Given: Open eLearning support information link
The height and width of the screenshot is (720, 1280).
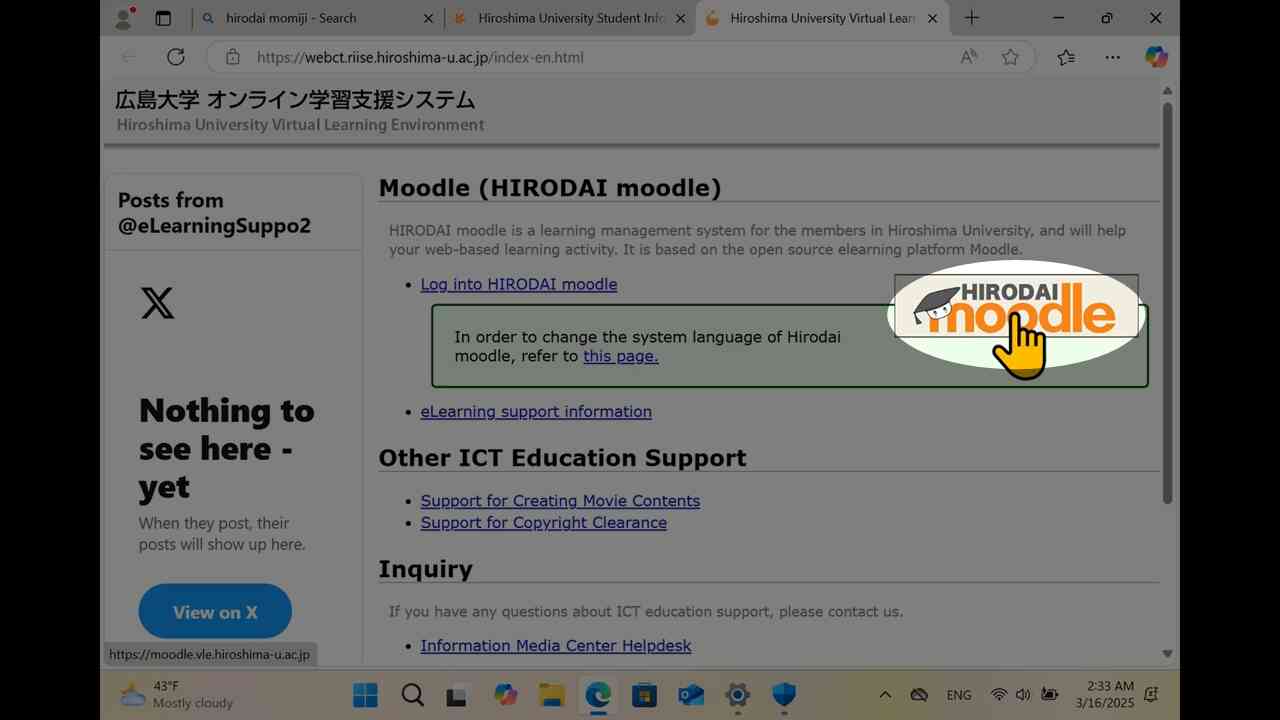Looking at the screenshot, I should click(x=536, y=411).
